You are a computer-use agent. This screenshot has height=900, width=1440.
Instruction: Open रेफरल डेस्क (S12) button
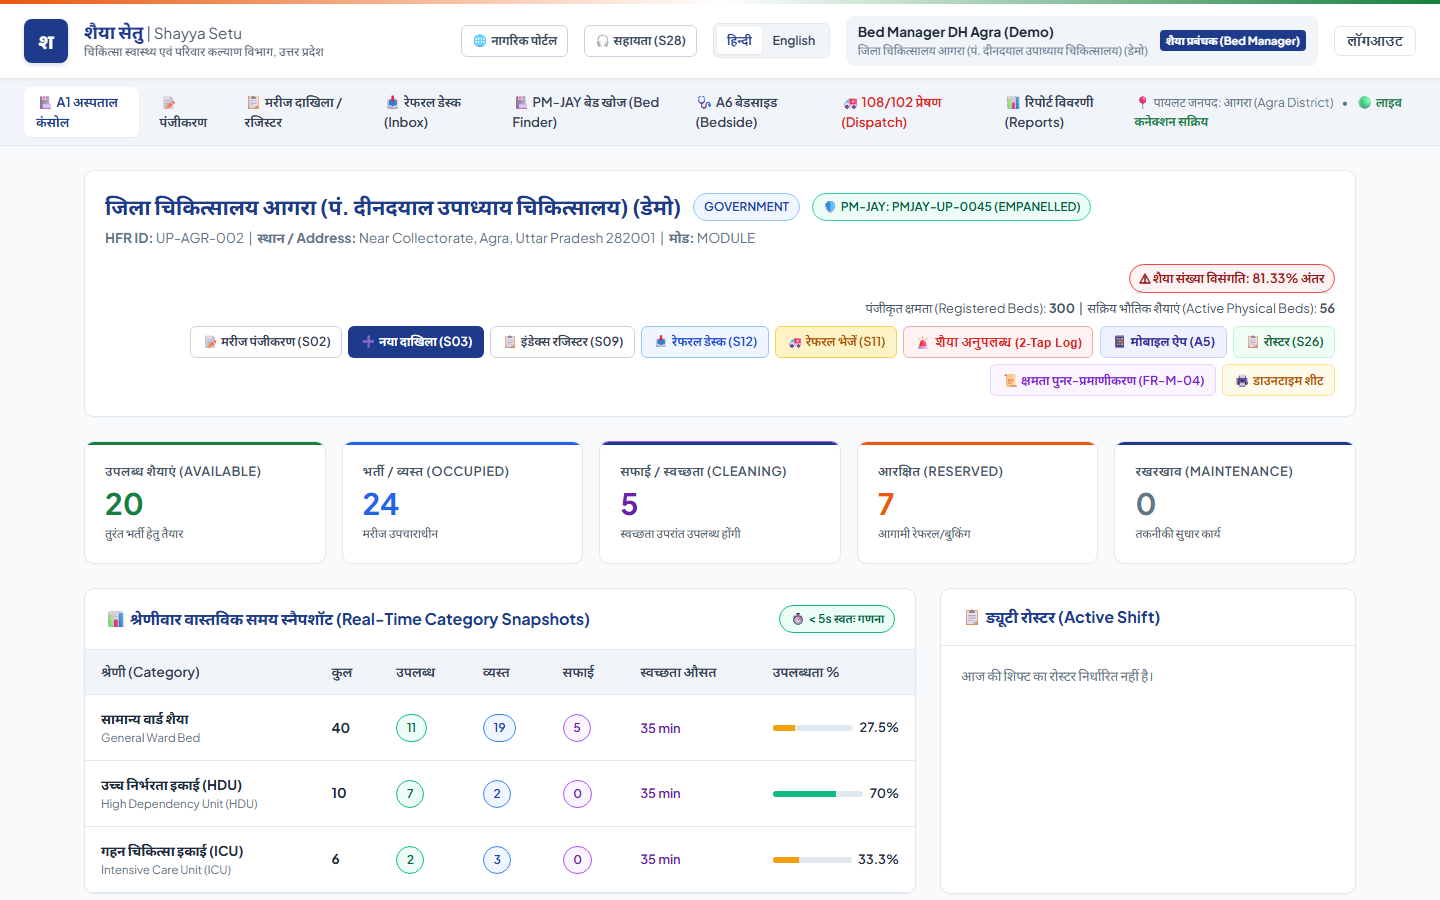(705, 342)
